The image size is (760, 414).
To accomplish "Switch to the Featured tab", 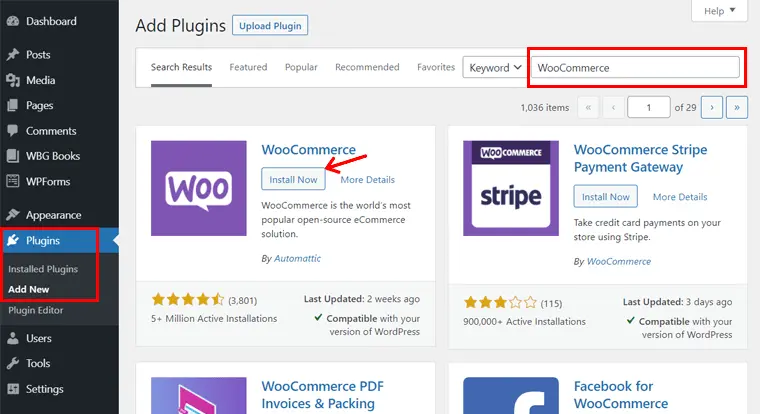I will [x=248, y=67].
